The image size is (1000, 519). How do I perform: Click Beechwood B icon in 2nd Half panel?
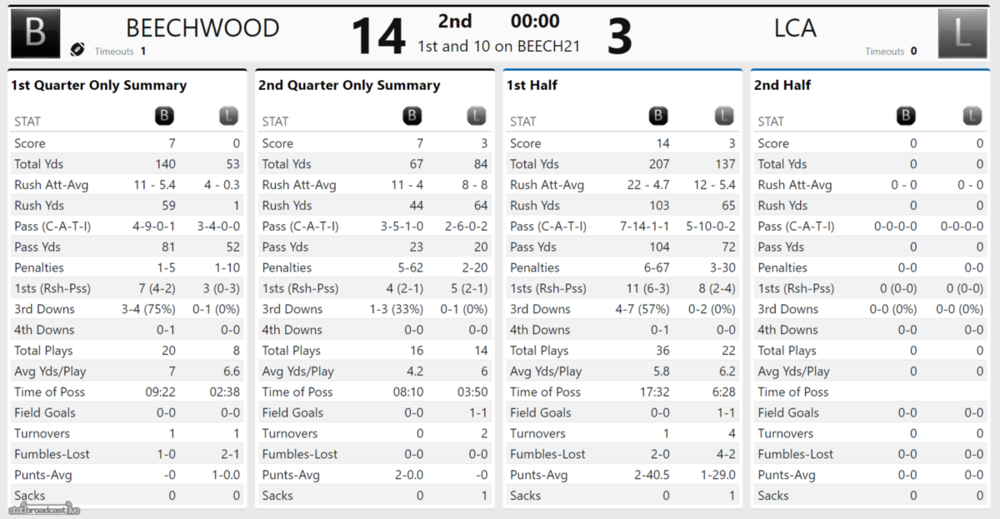906,116
